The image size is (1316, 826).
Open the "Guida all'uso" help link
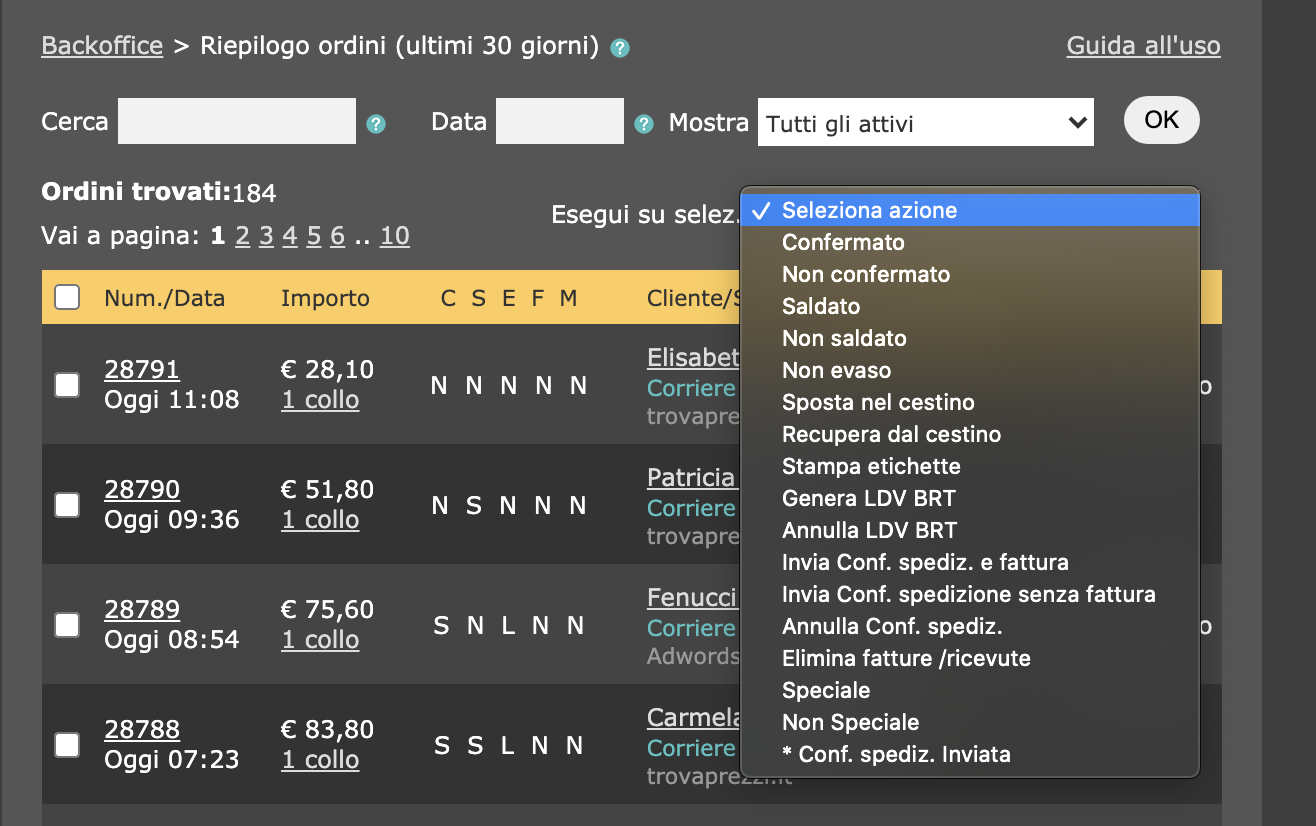click(1143, 45)
